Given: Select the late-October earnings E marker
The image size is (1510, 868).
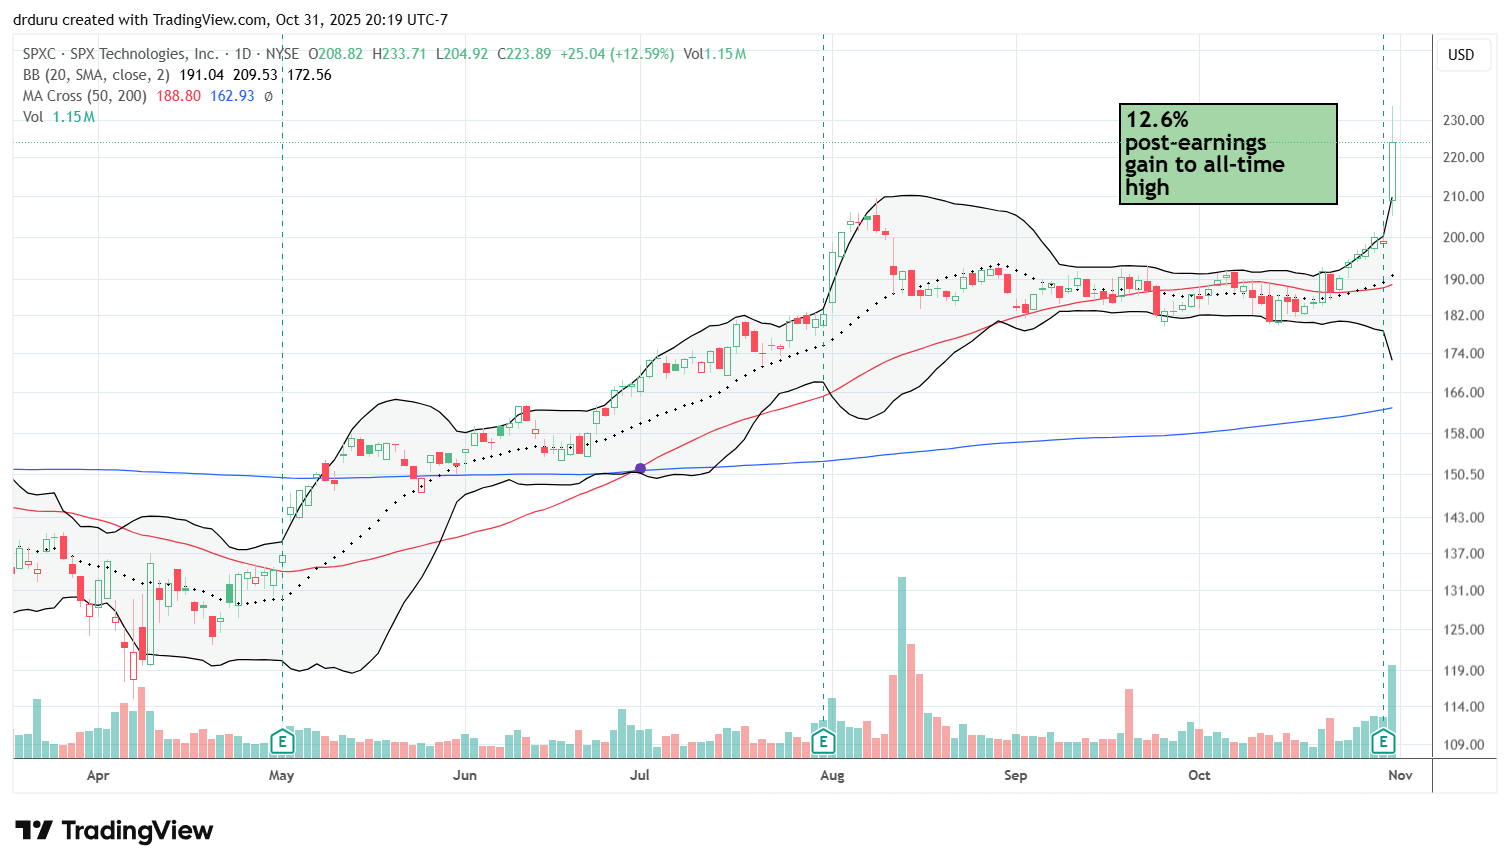Looking at the screenshot, I should (x=1383, y=742).
